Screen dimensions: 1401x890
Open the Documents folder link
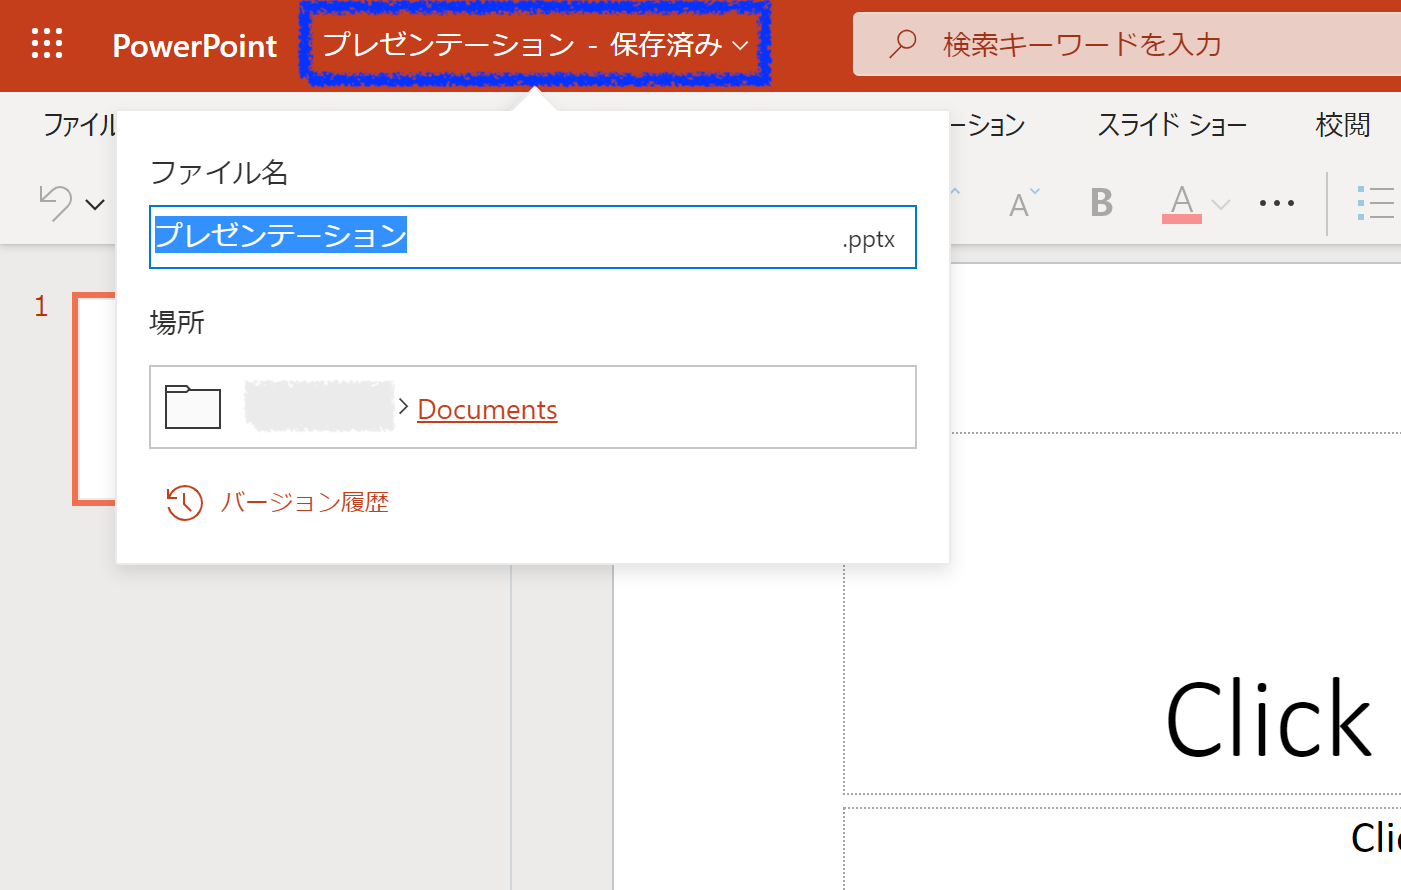coord(487,409)
